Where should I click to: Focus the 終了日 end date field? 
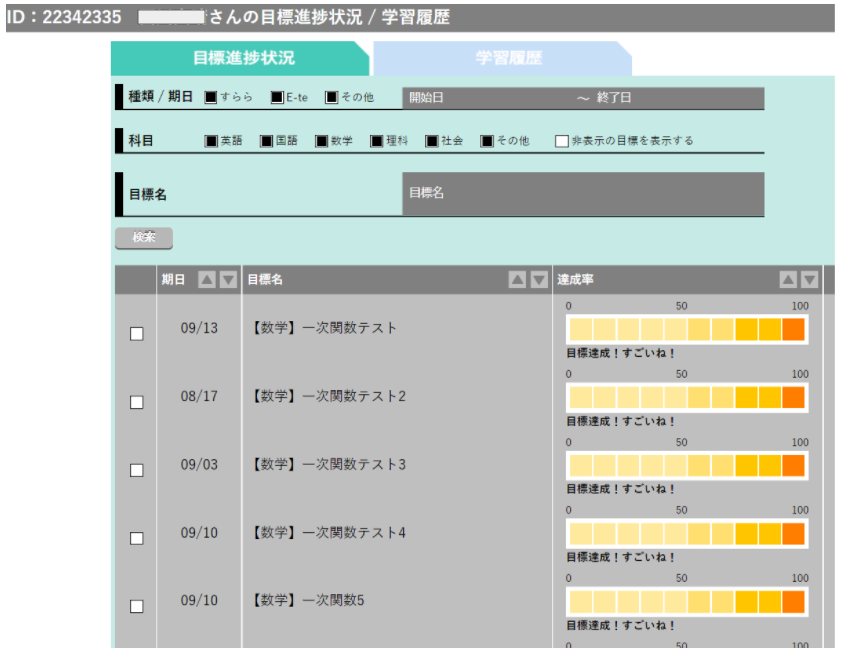(x=678, y=98)
